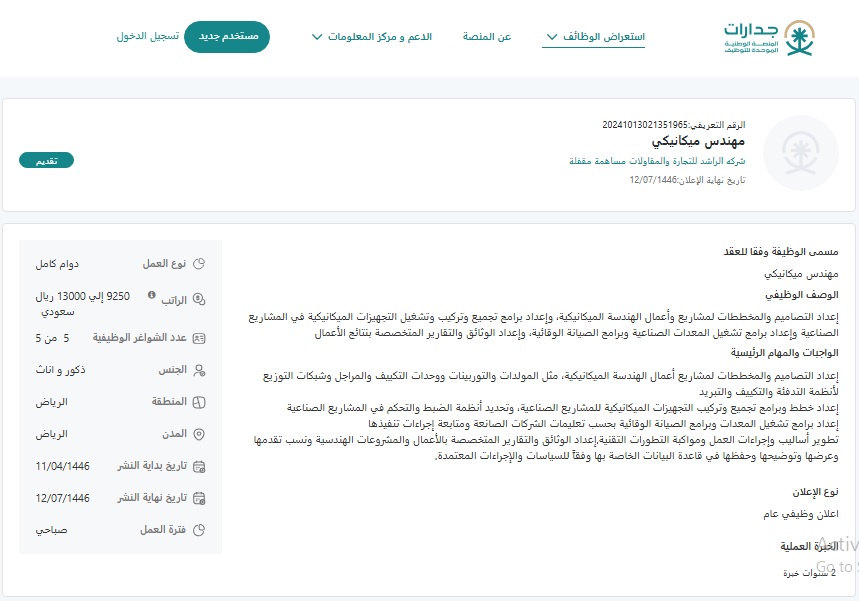This screenshot has height=601, width=859.
Task: Click the صباحي shift value
Action: click(51, 530)
